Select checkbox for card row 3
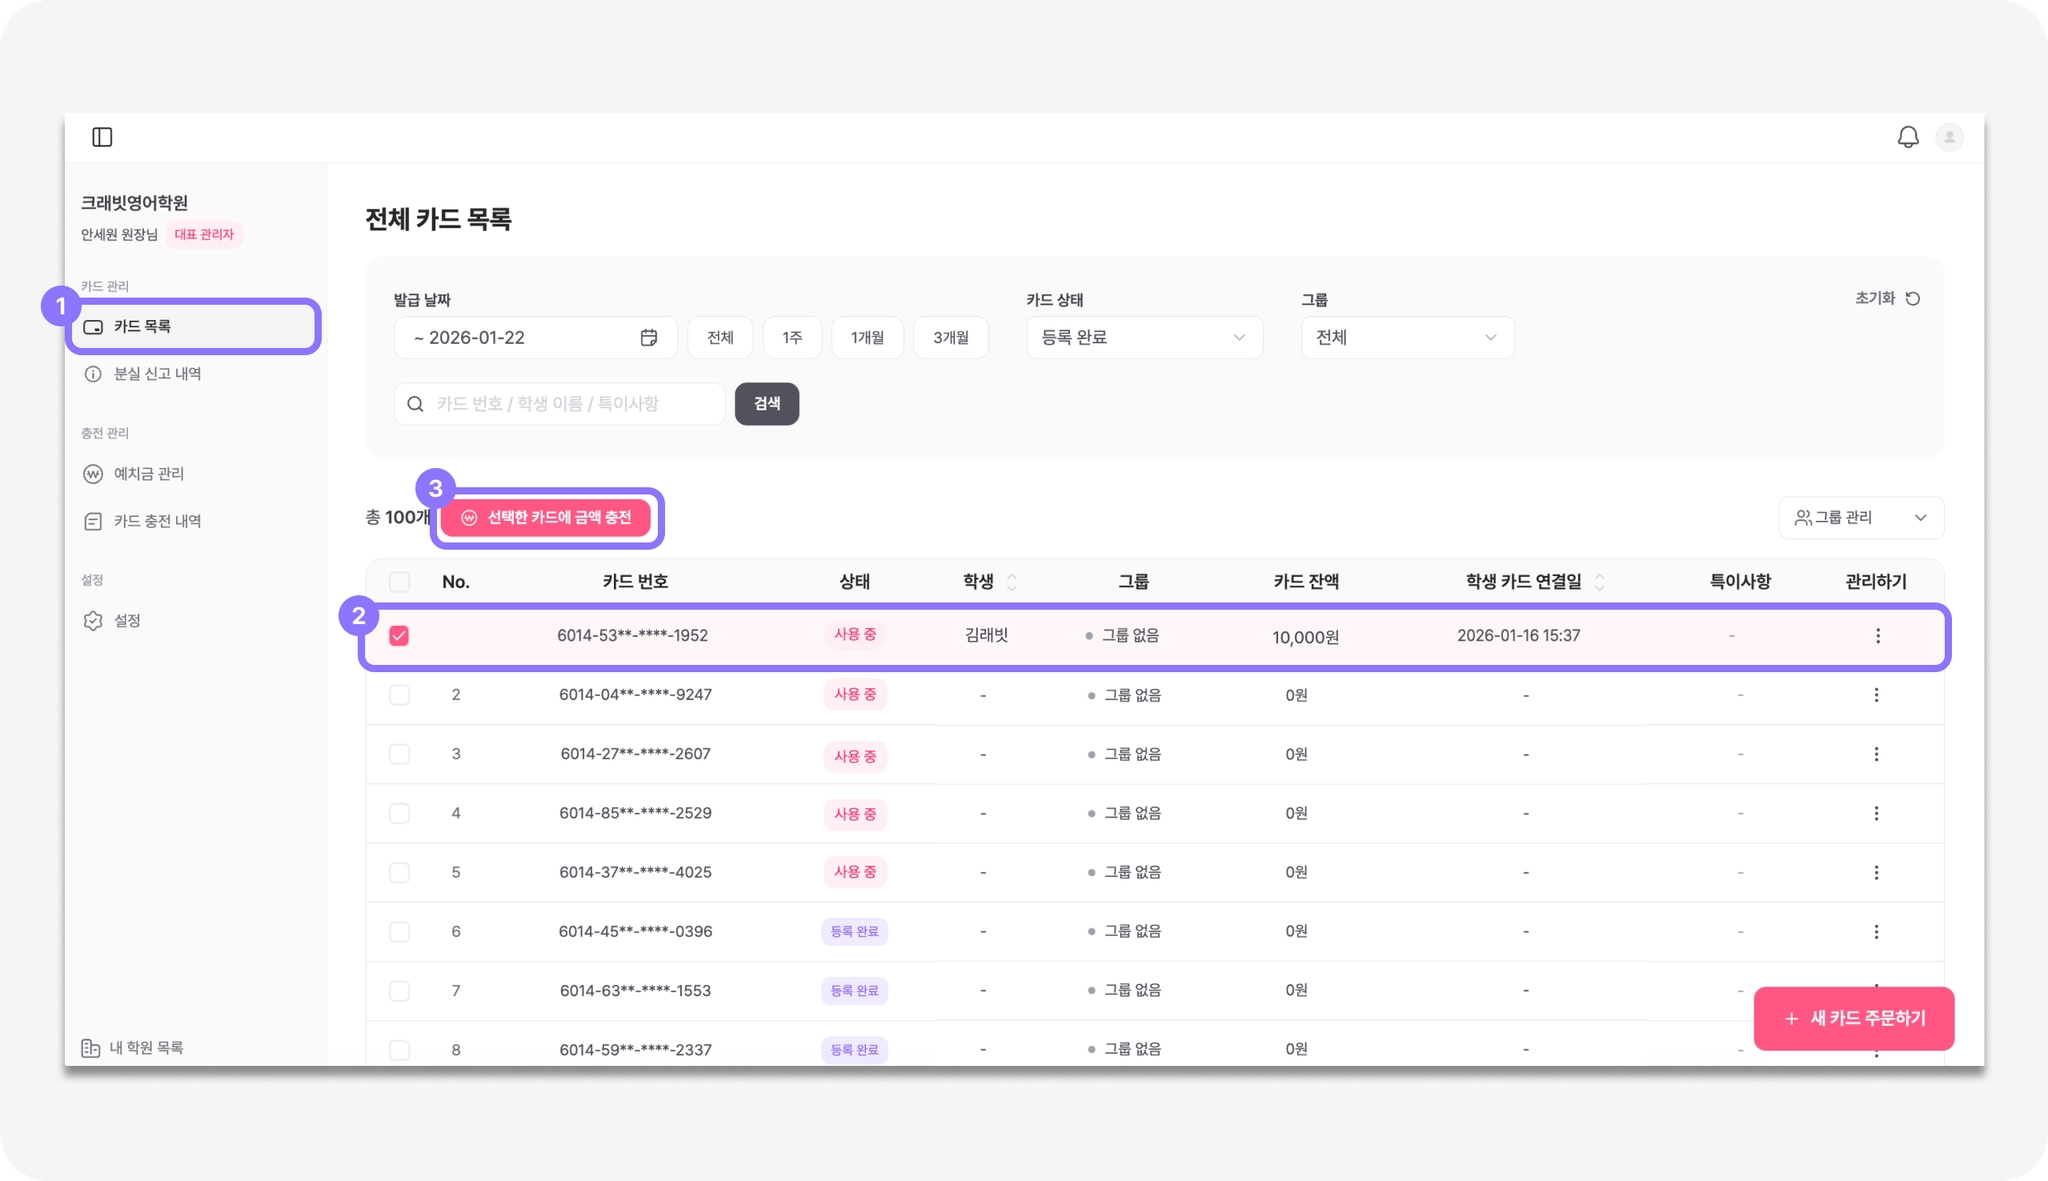This screenshot has width=2048, height=1181. (399, 754)
